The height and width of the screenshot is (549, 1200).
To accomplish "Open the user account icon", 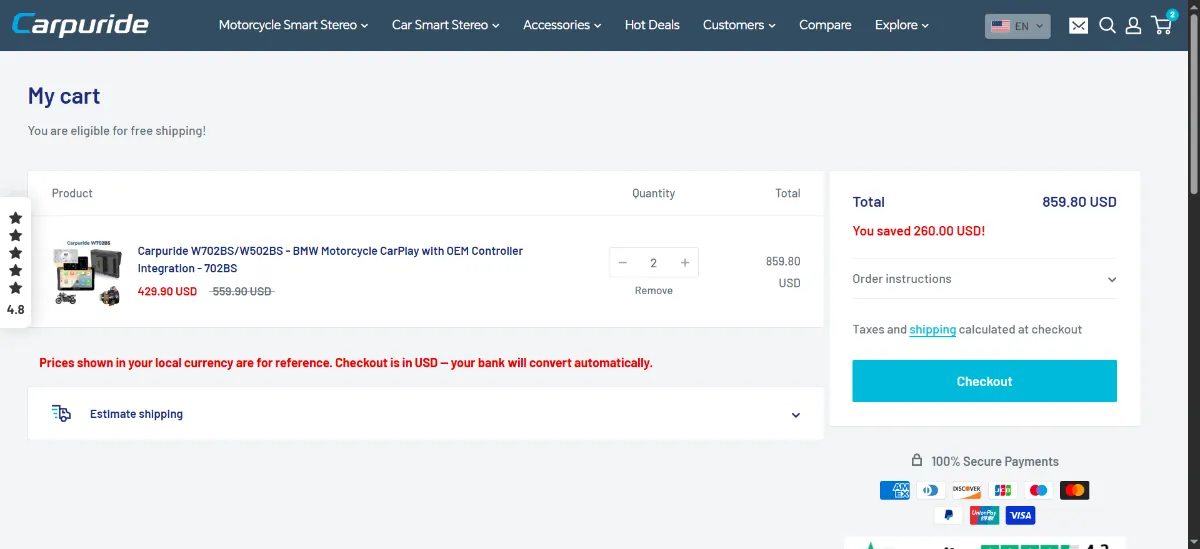I will coord(1133,25).
